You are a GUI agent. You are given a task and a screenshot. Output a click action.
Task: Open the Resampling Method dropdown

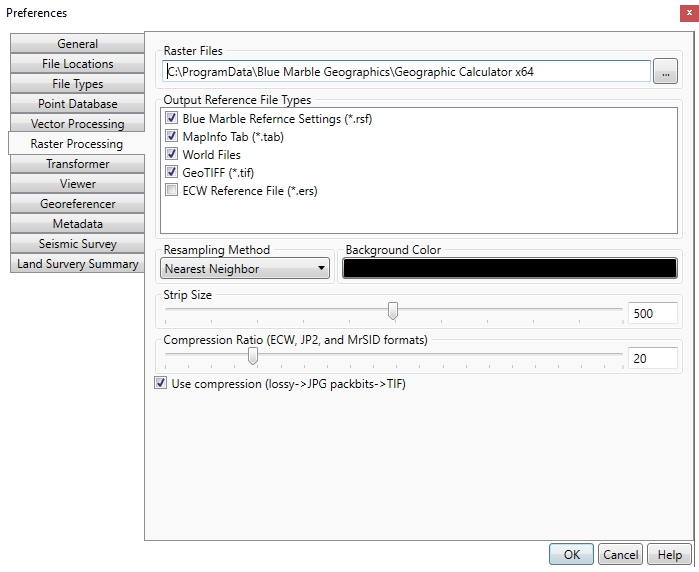pos(245,268)
